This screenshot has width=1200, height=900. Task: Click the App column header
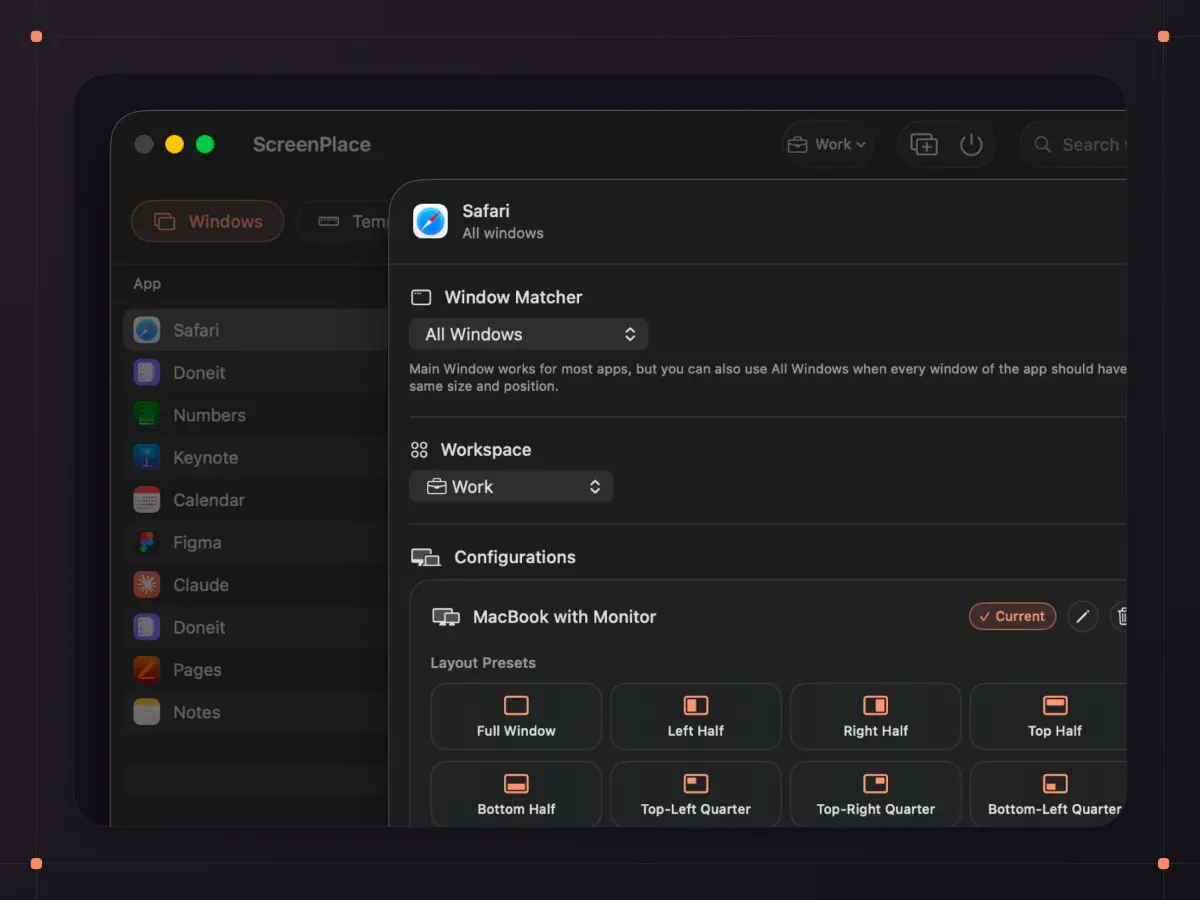pyautogui.click(x=147, y=284)
